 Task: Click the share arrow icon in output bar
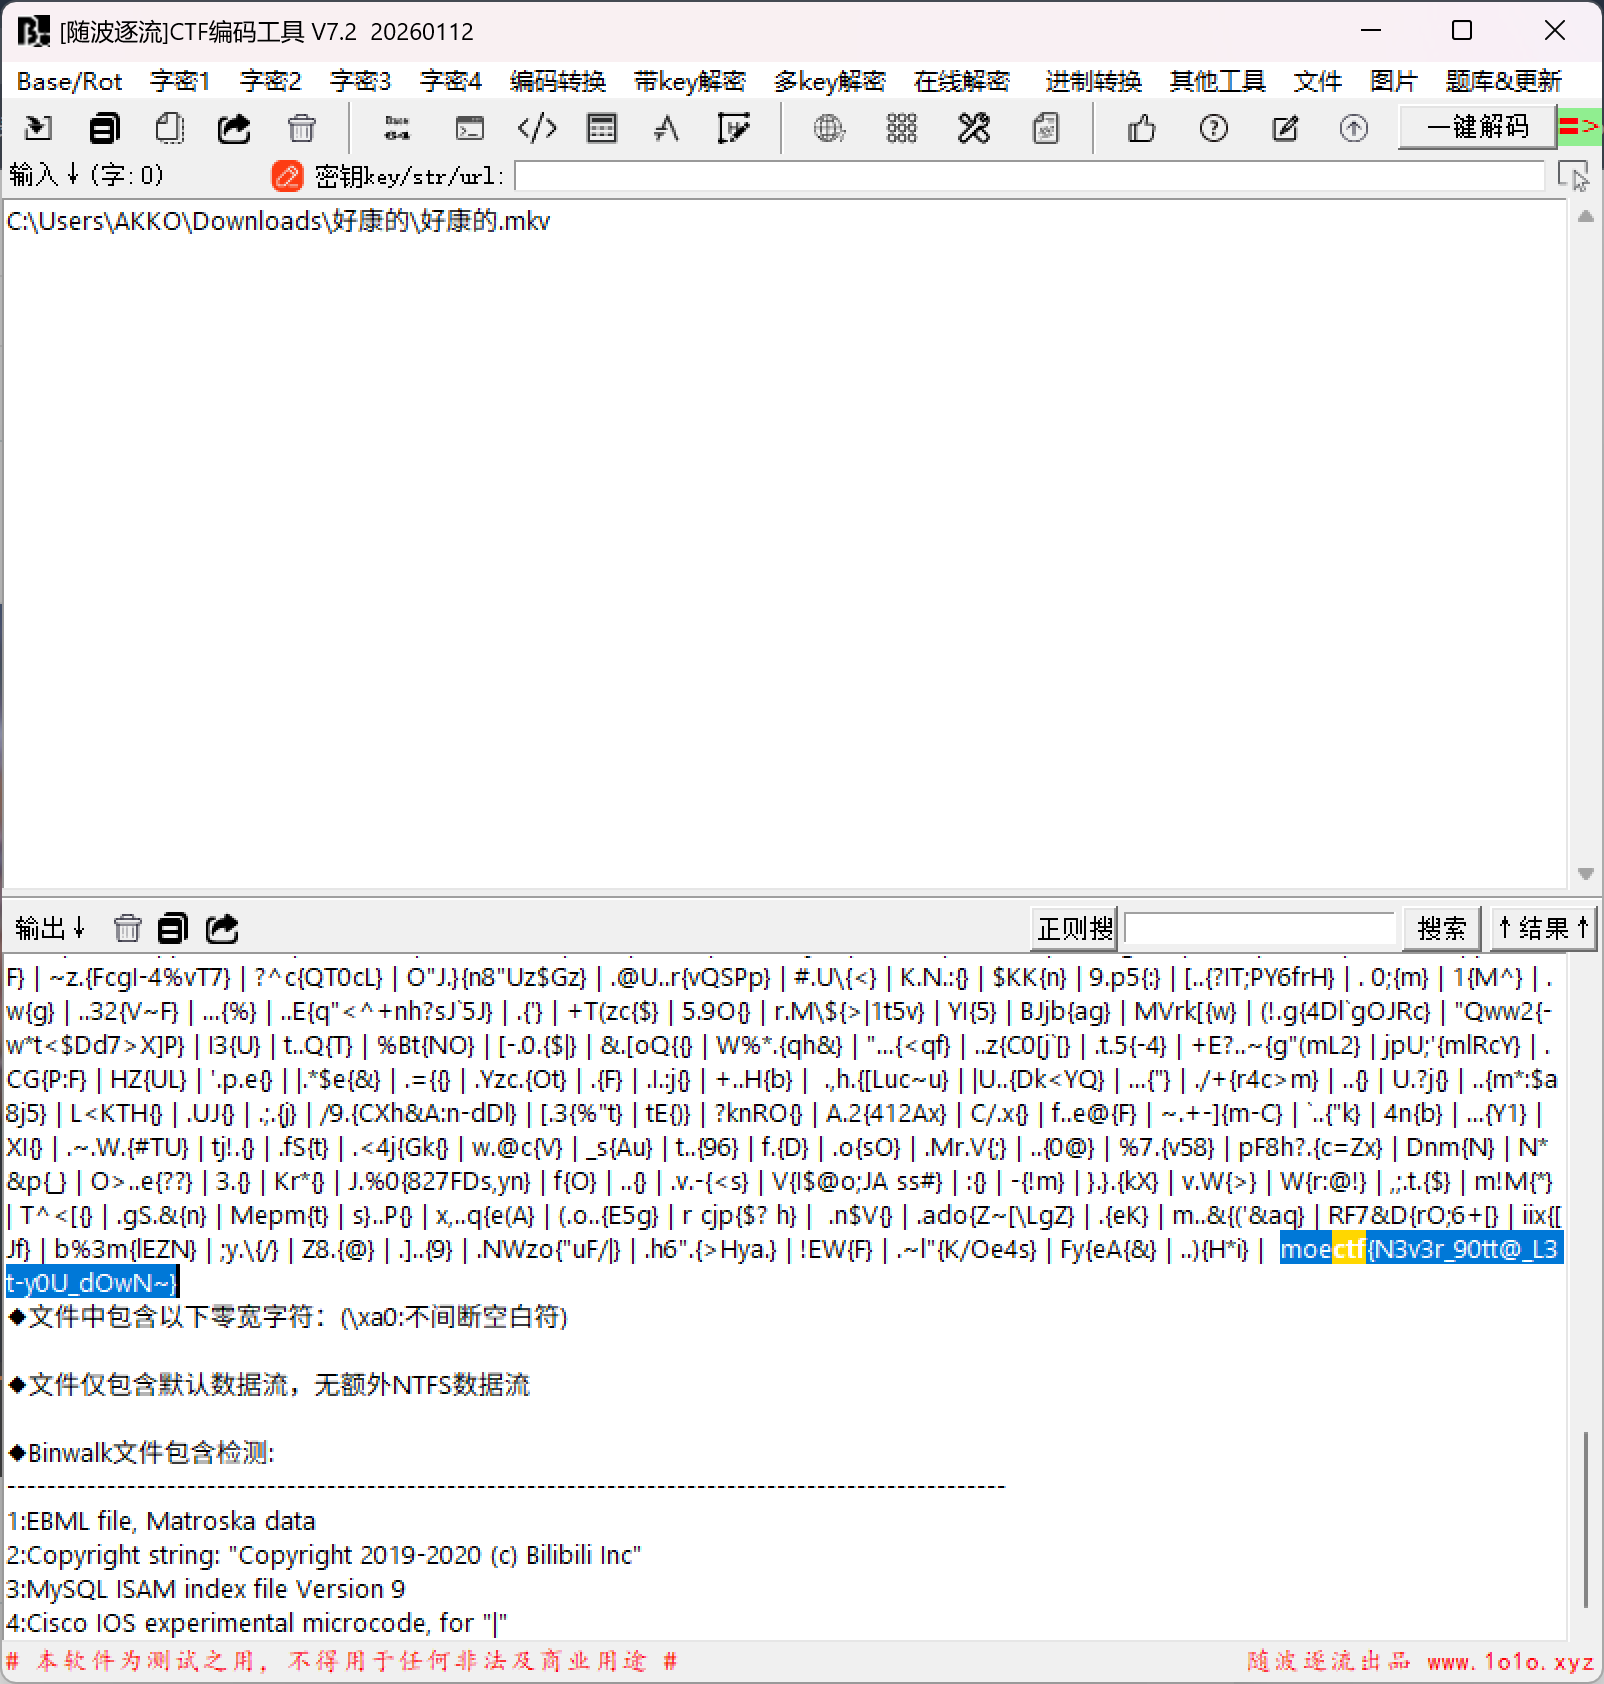tap(222, 929)
